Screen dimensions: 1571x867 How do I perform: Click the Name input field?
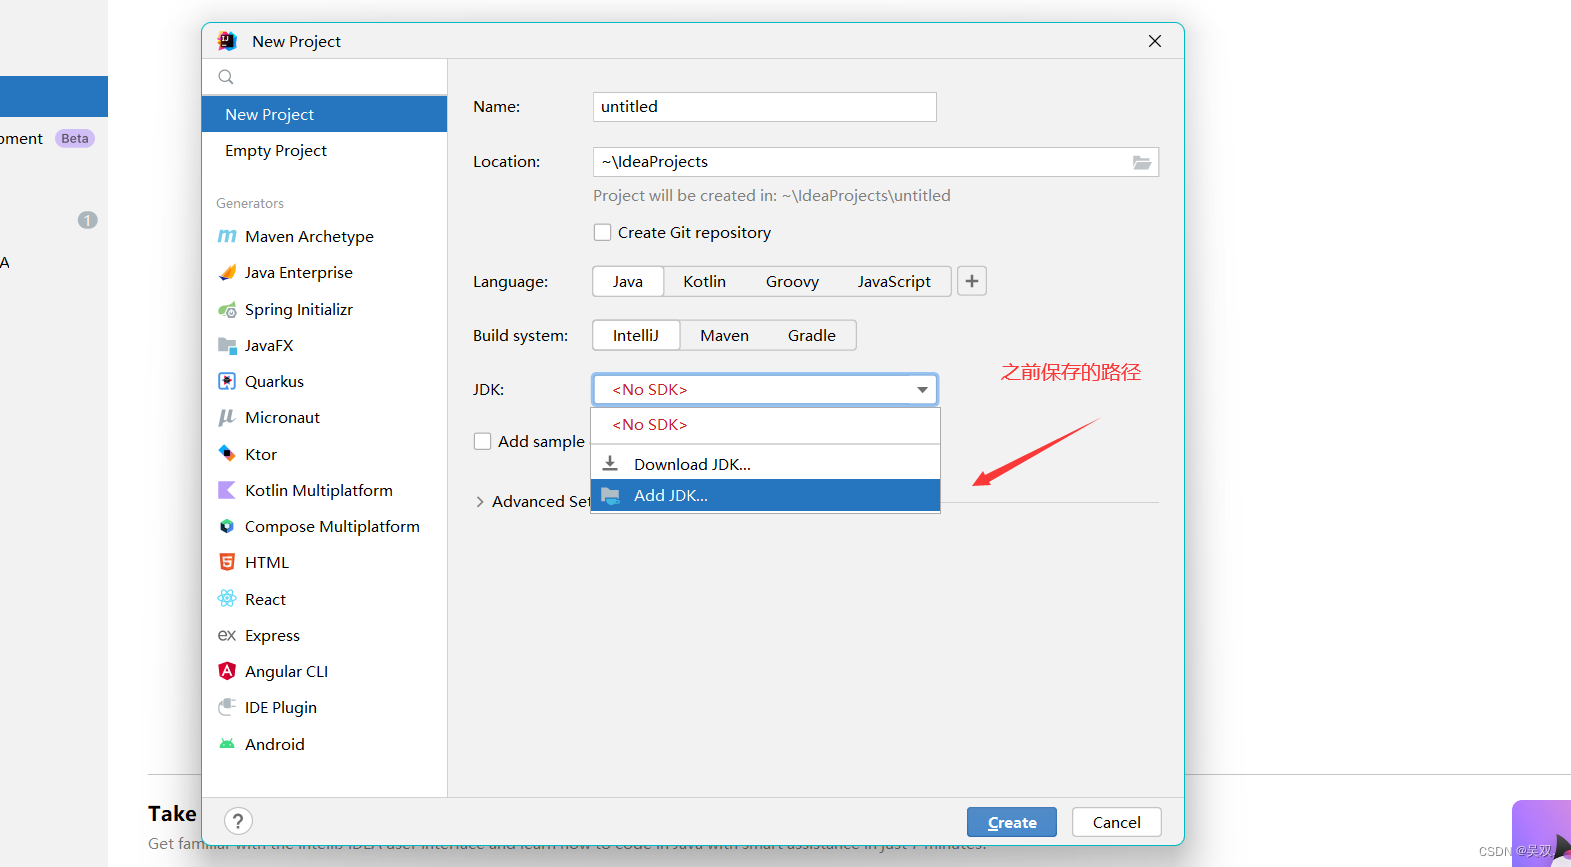pyautogui.click(x=765, y=107)
